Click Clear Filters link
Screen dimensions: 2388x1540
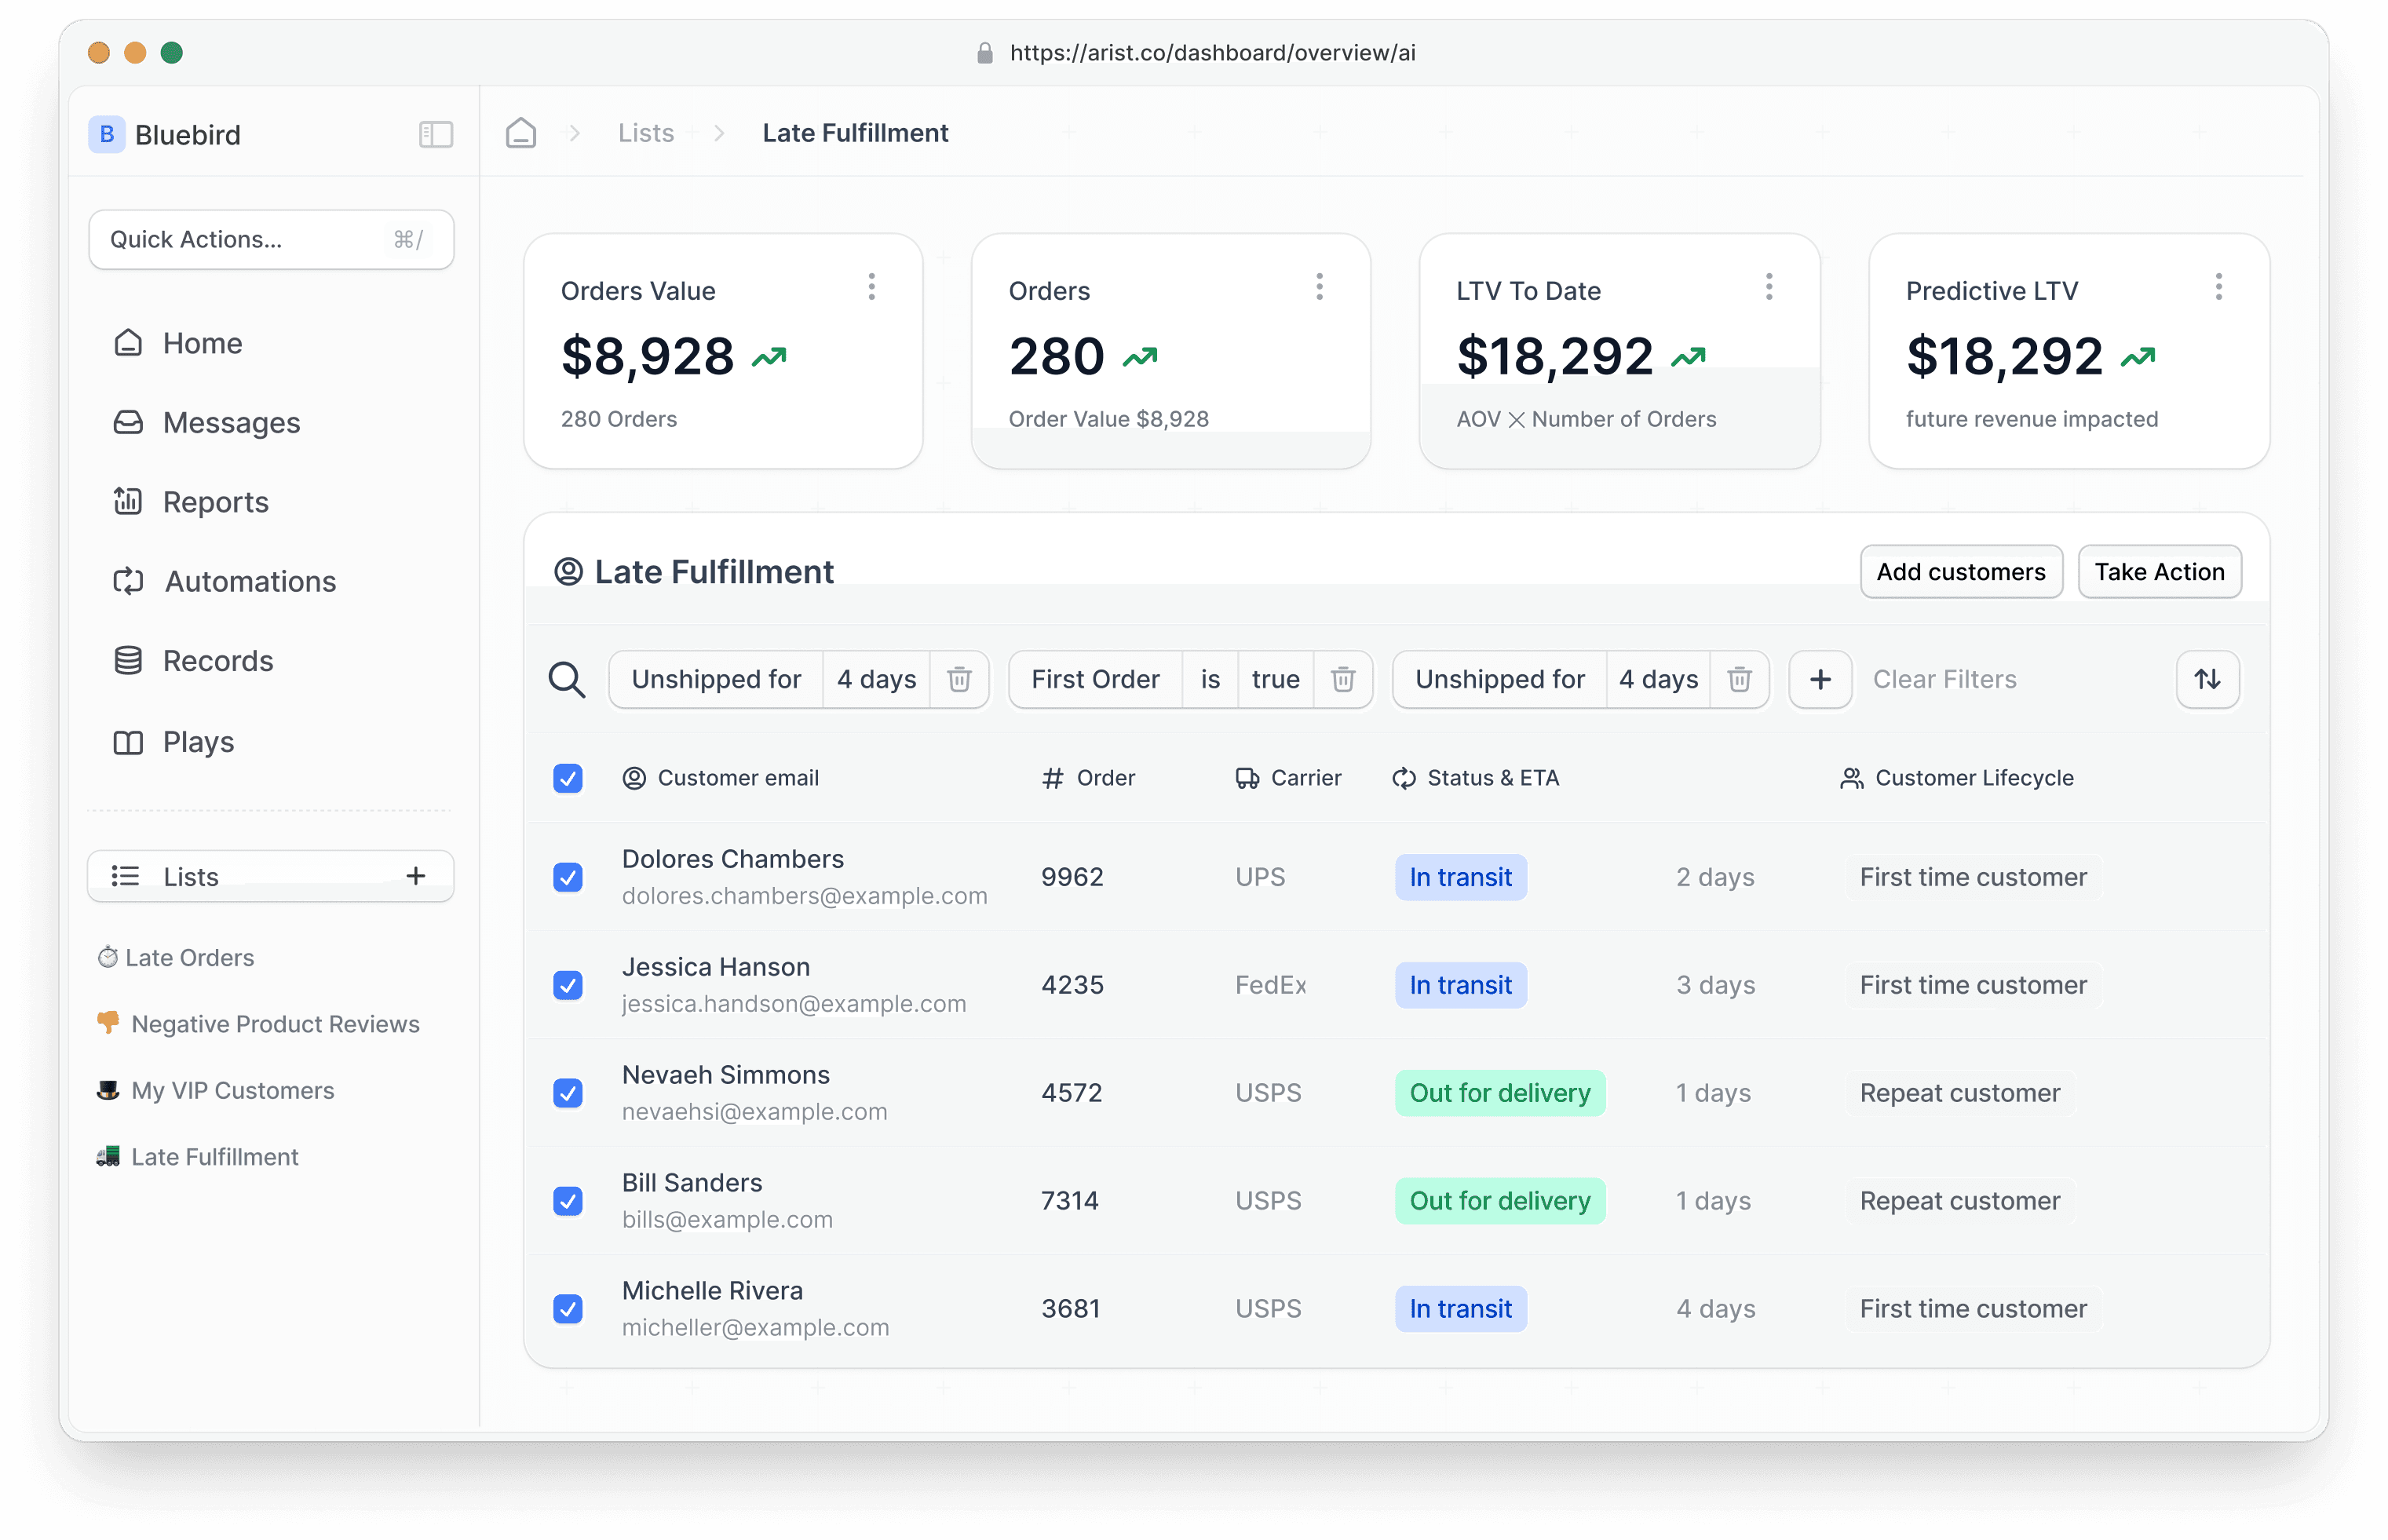tap(1944, 680)
